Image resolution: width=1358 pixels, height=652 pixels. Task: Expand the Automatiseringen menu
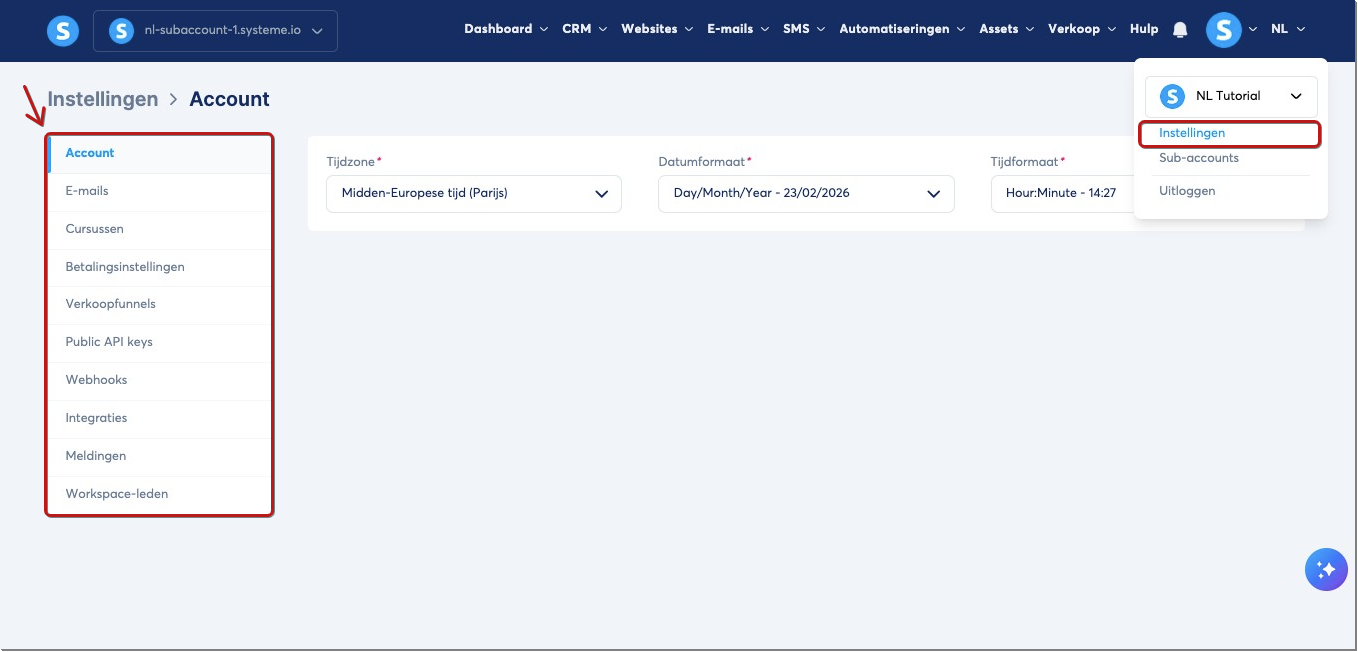(x=902, y=29)
